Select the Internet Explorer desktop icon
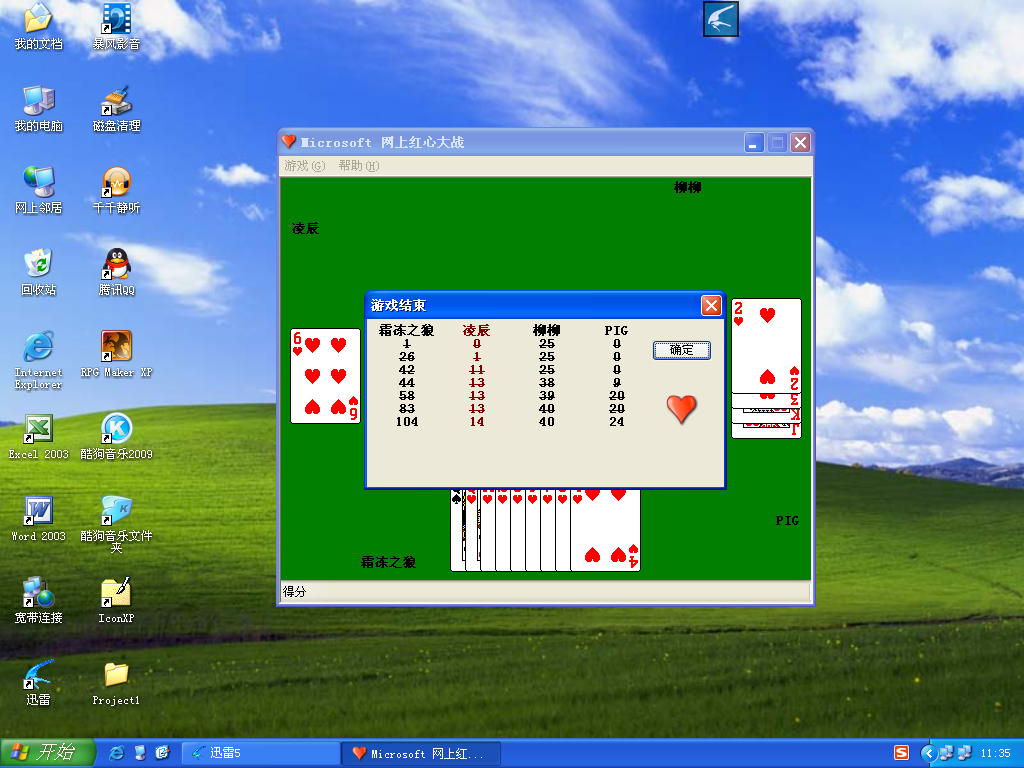 pos(39,360)
